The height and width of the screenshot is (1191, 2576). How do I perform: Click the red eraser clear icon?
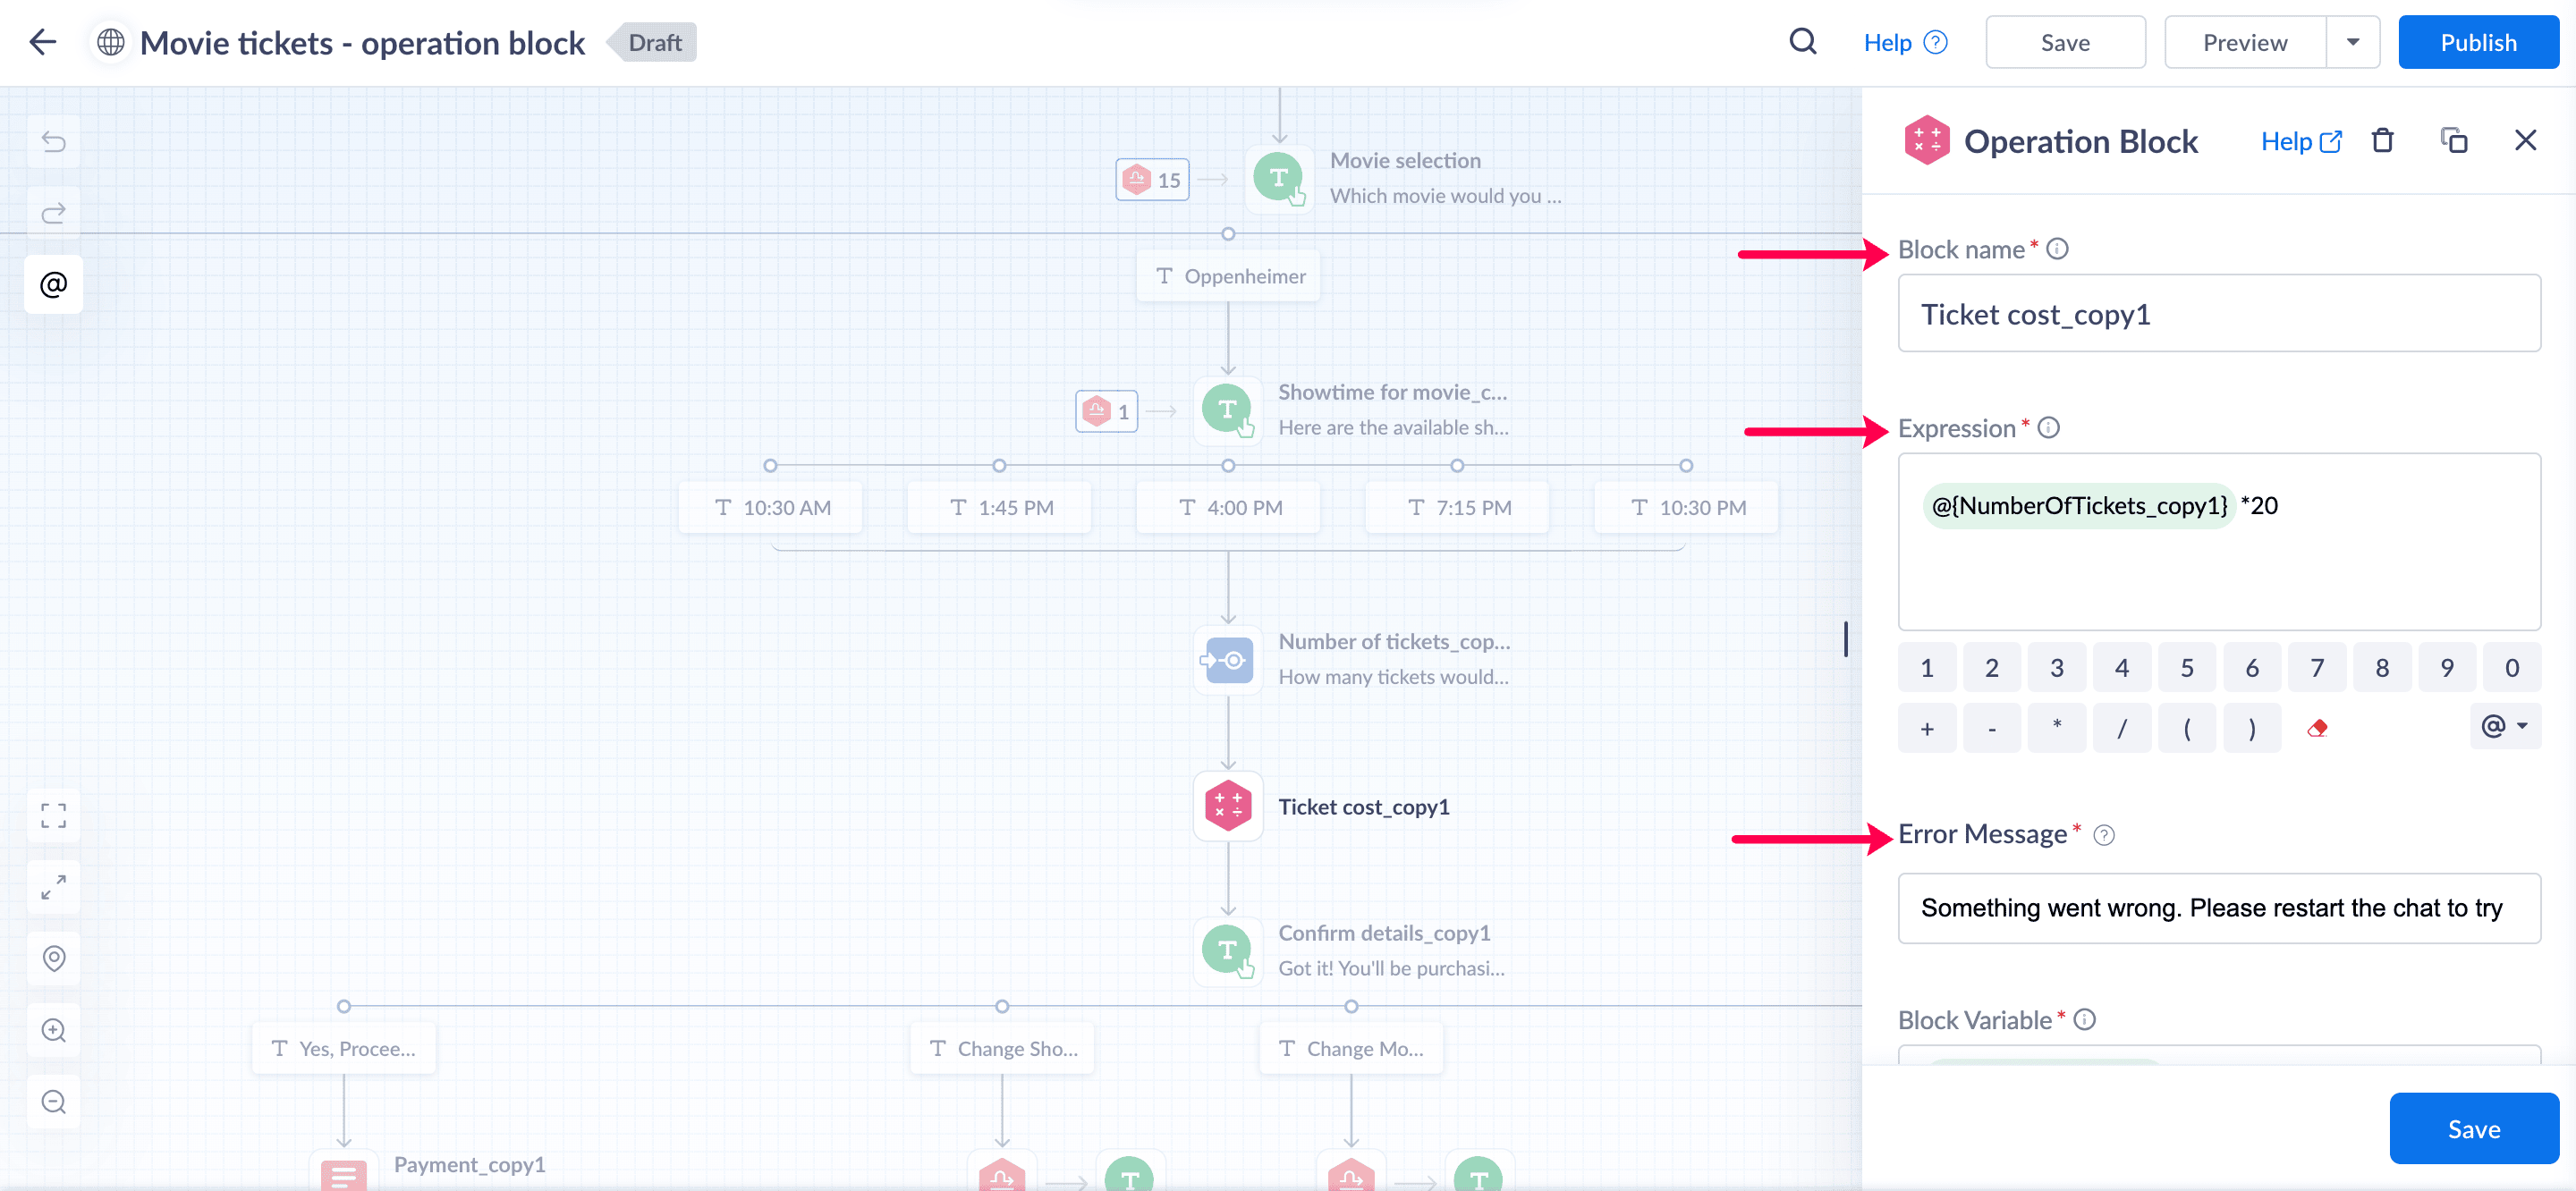click(x=2317, y=728)
